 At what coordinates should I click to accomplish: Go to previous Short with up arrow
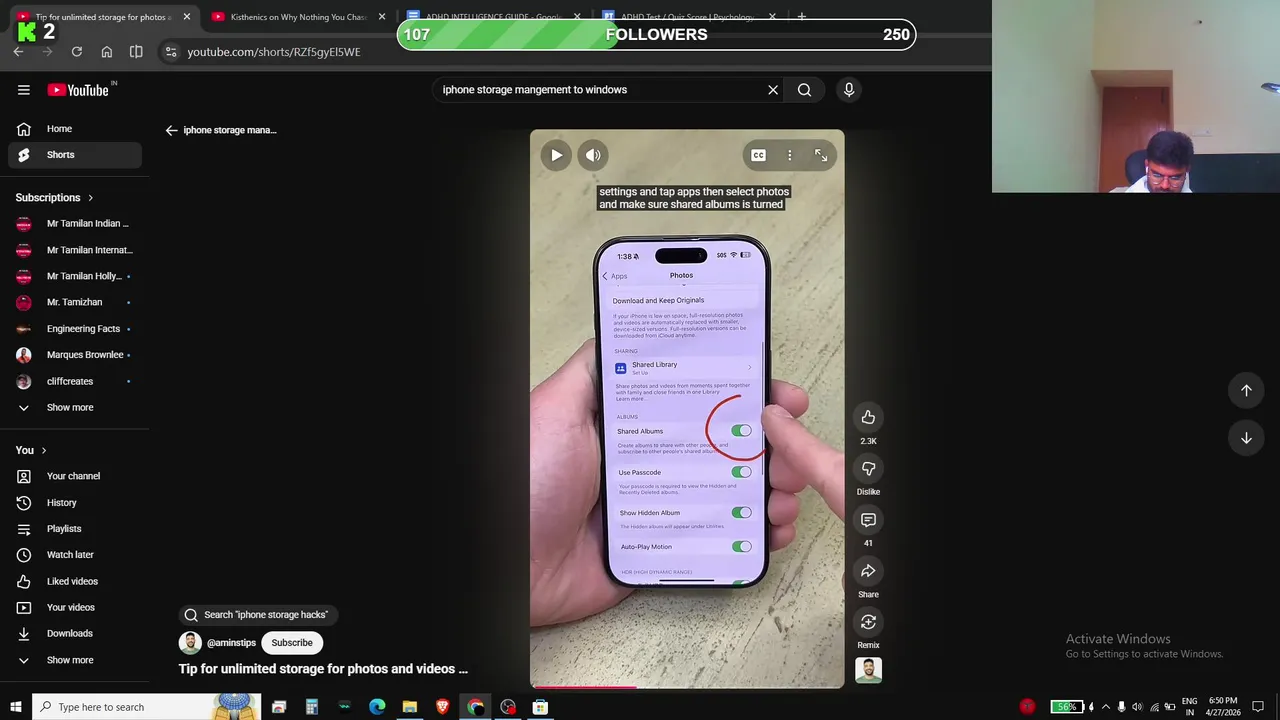[1246, 390]
